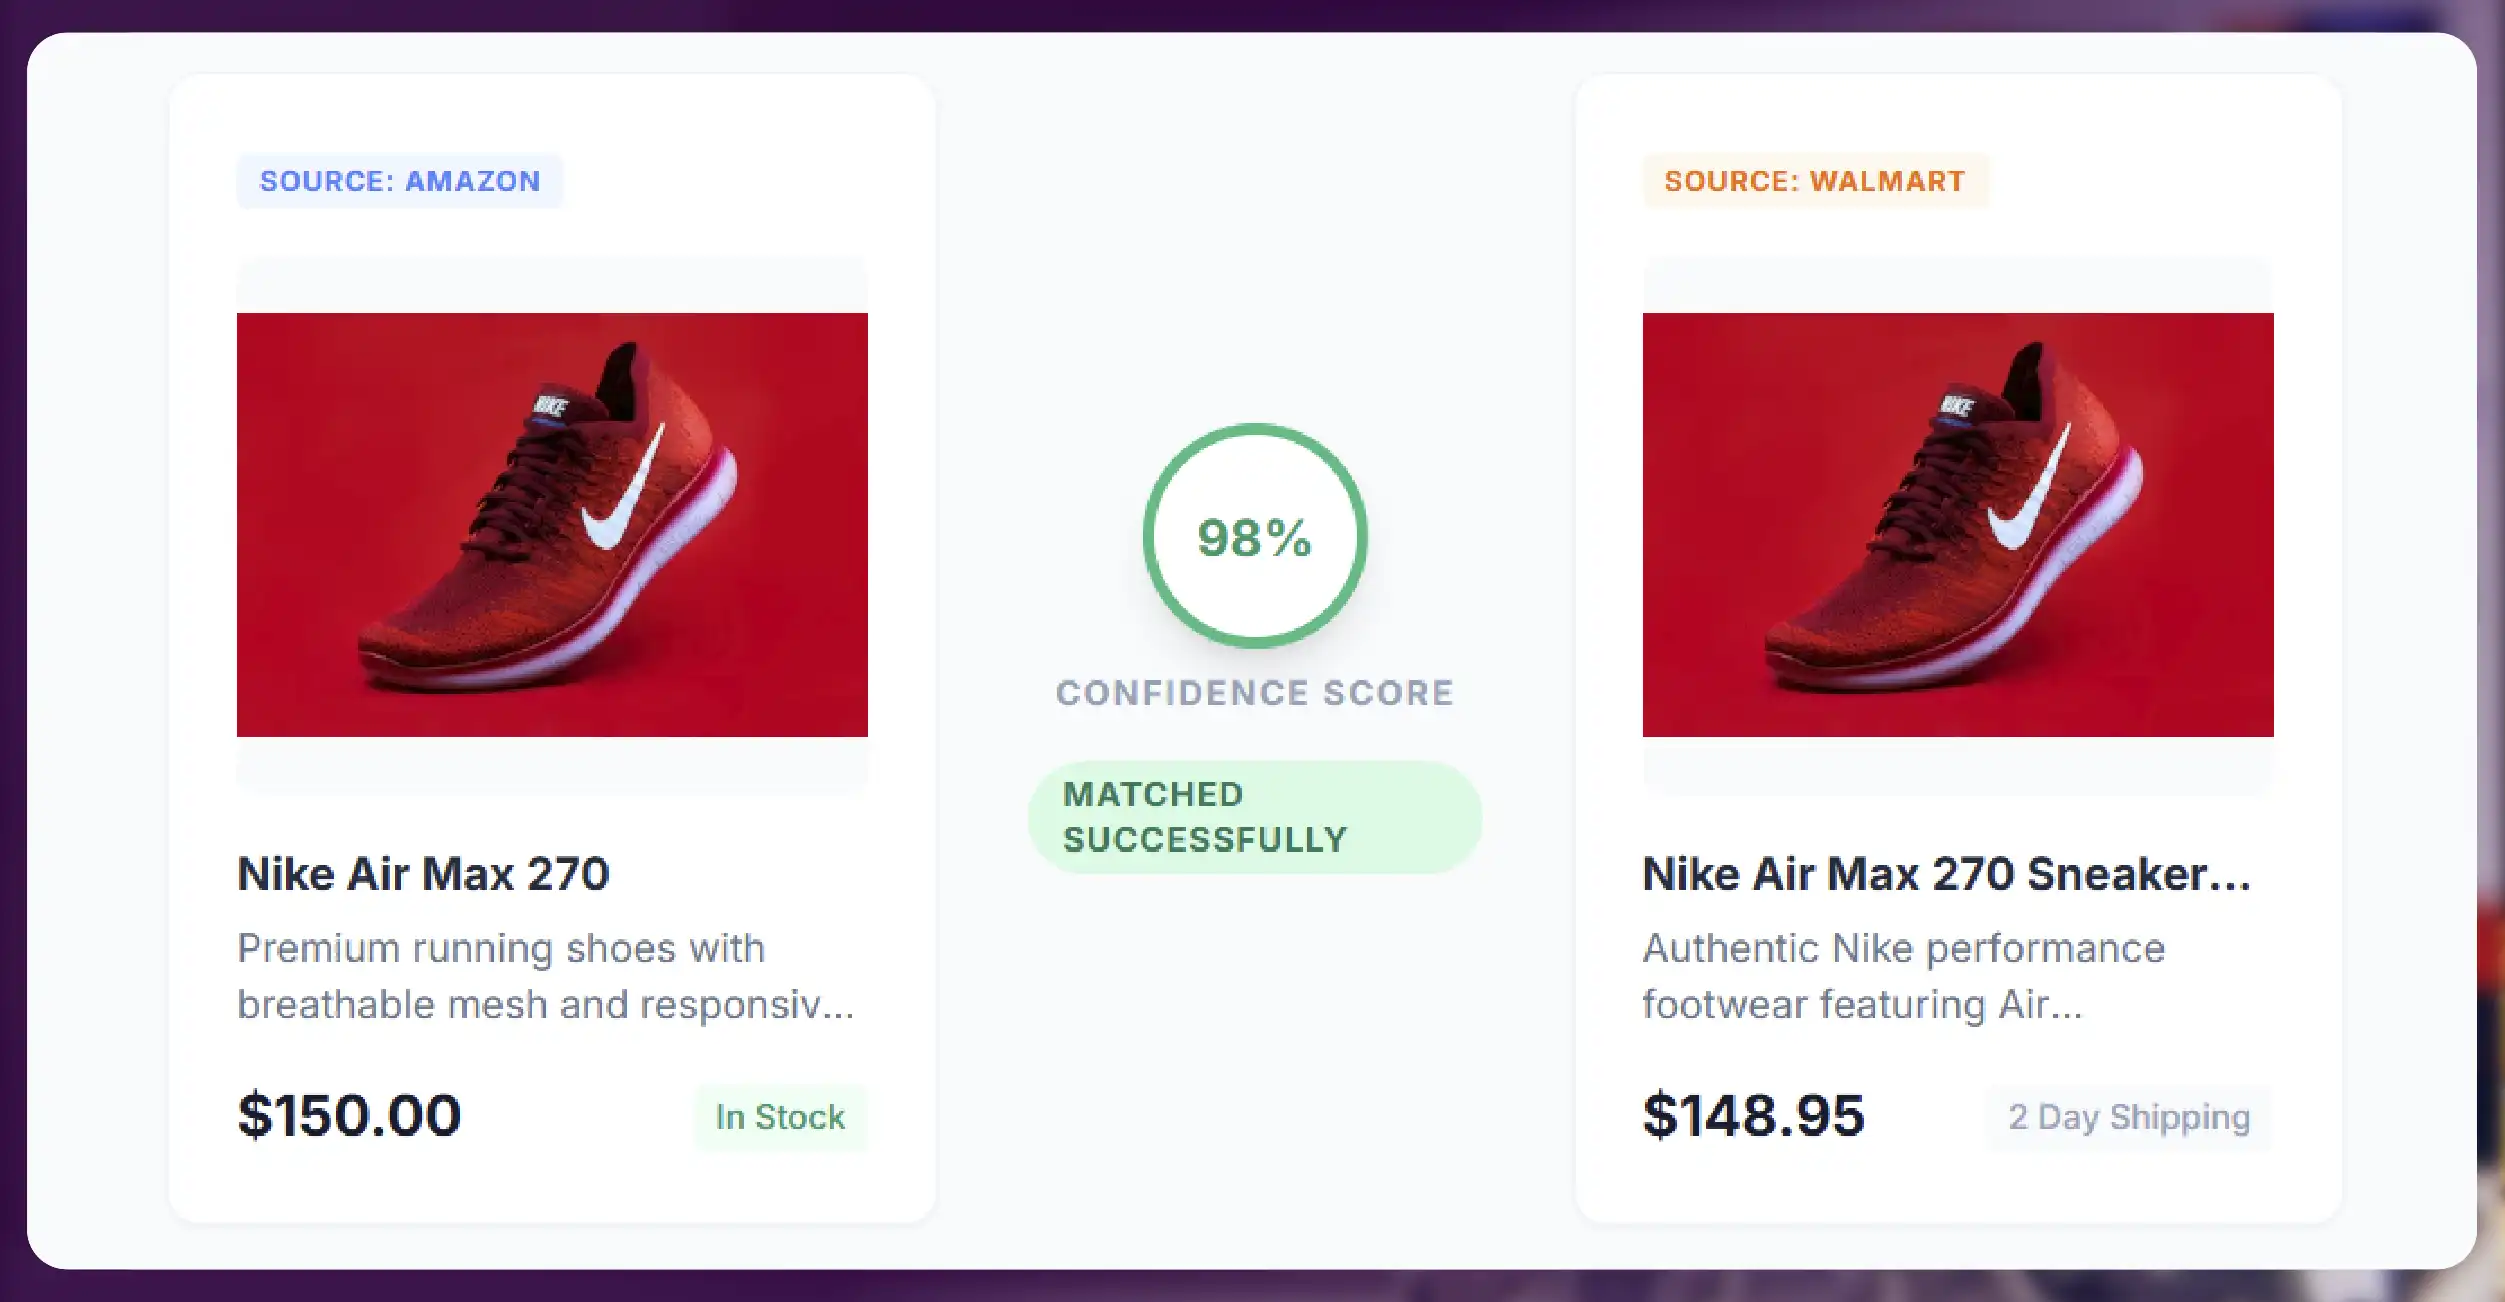Click the white swoosh on Amazon shoe
Viewport: 2505px width, 1302px height.
point(622,500)
